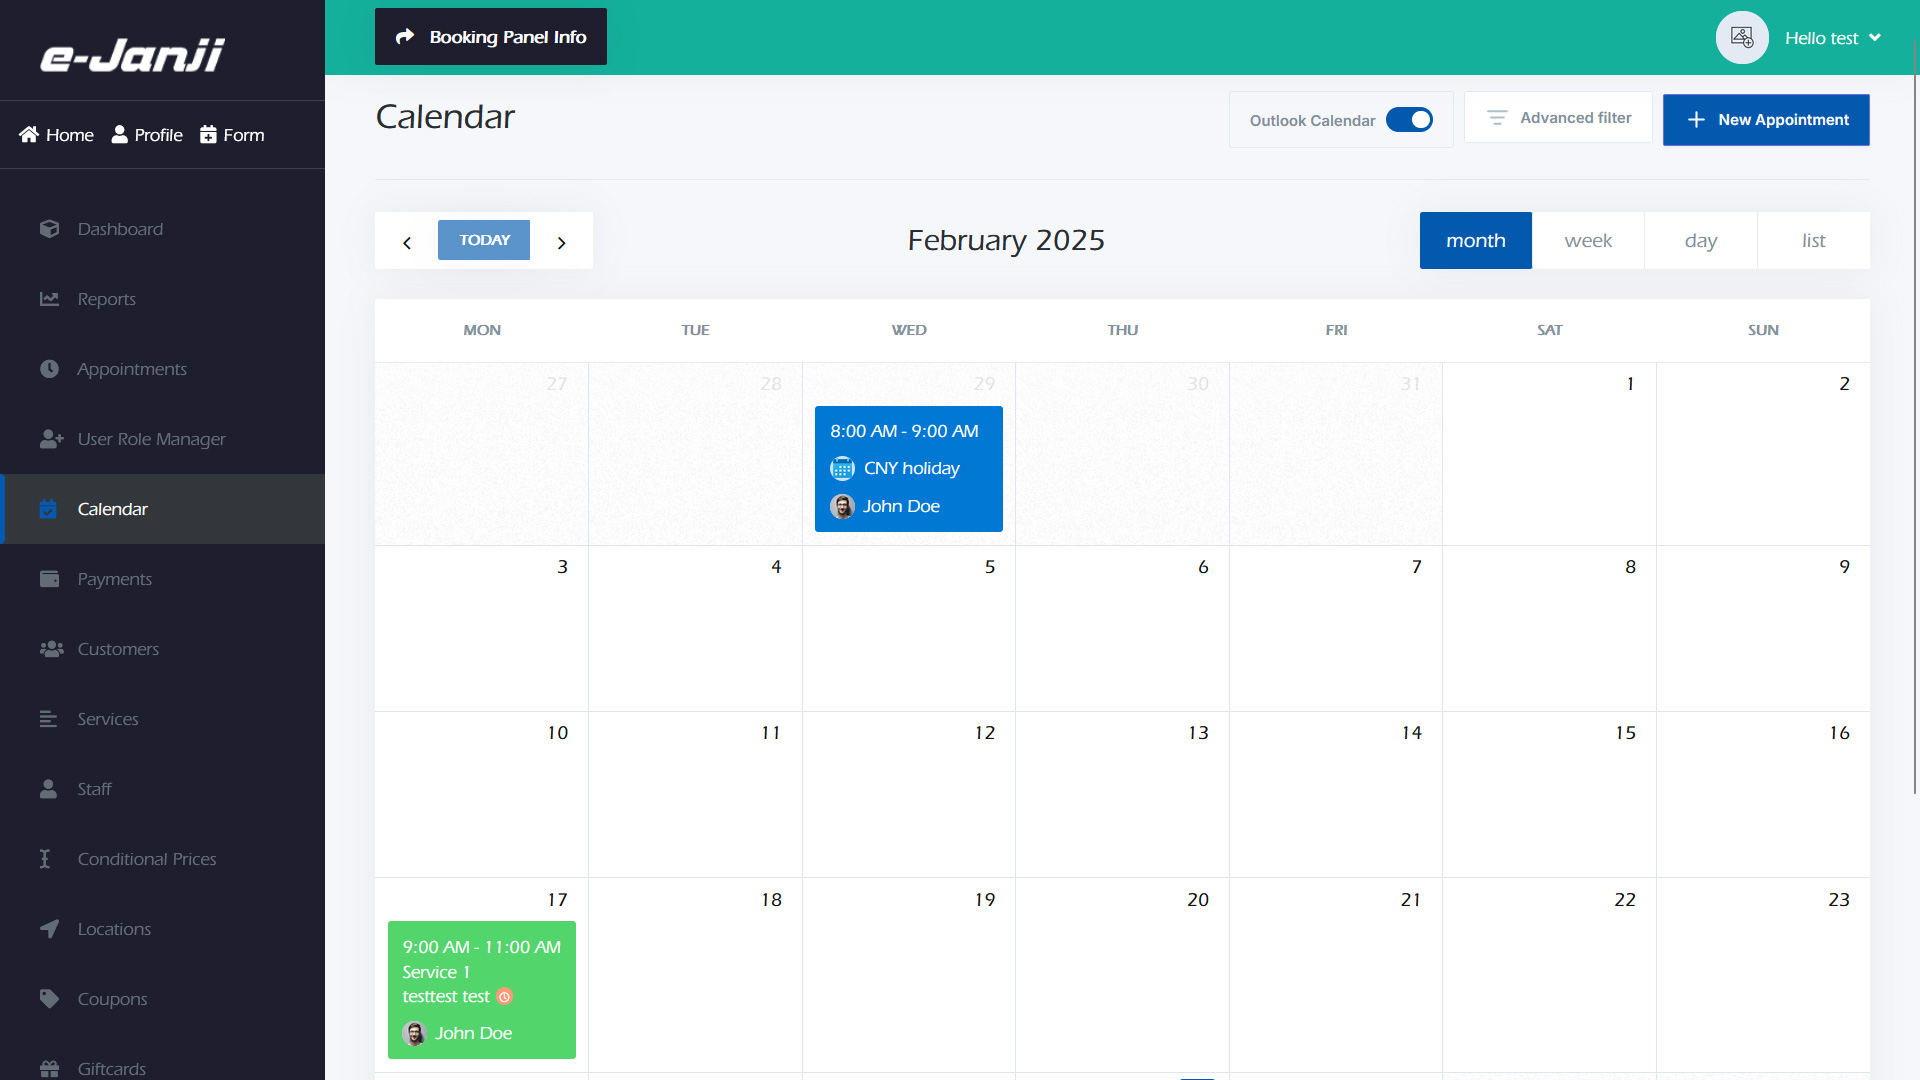Click the Locations arrow icon

click(x=49, y=929)
